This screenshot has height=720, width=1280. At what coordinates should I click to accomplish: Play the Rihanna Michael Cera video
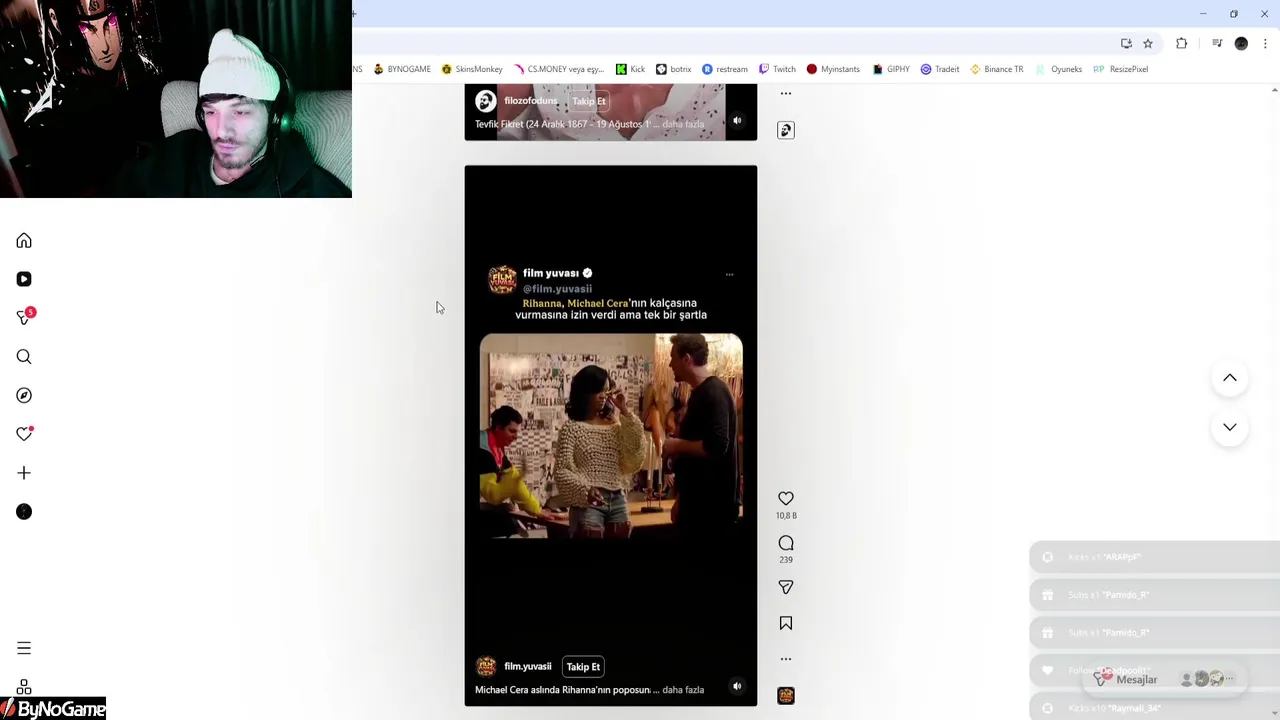coord(611,436)
